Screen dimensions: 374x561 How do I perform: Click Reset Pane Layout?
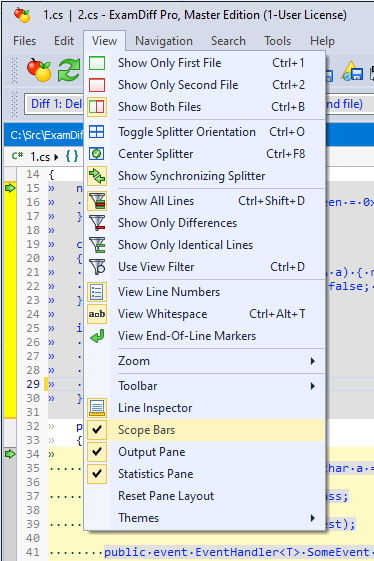click(166, 496)
